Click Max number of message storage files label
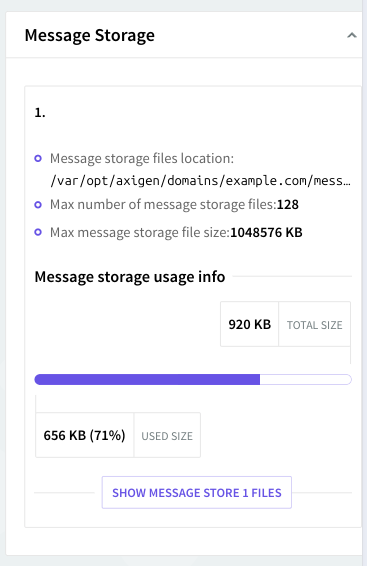This screenshot has height=566, width=367. (x=163, y=205)
